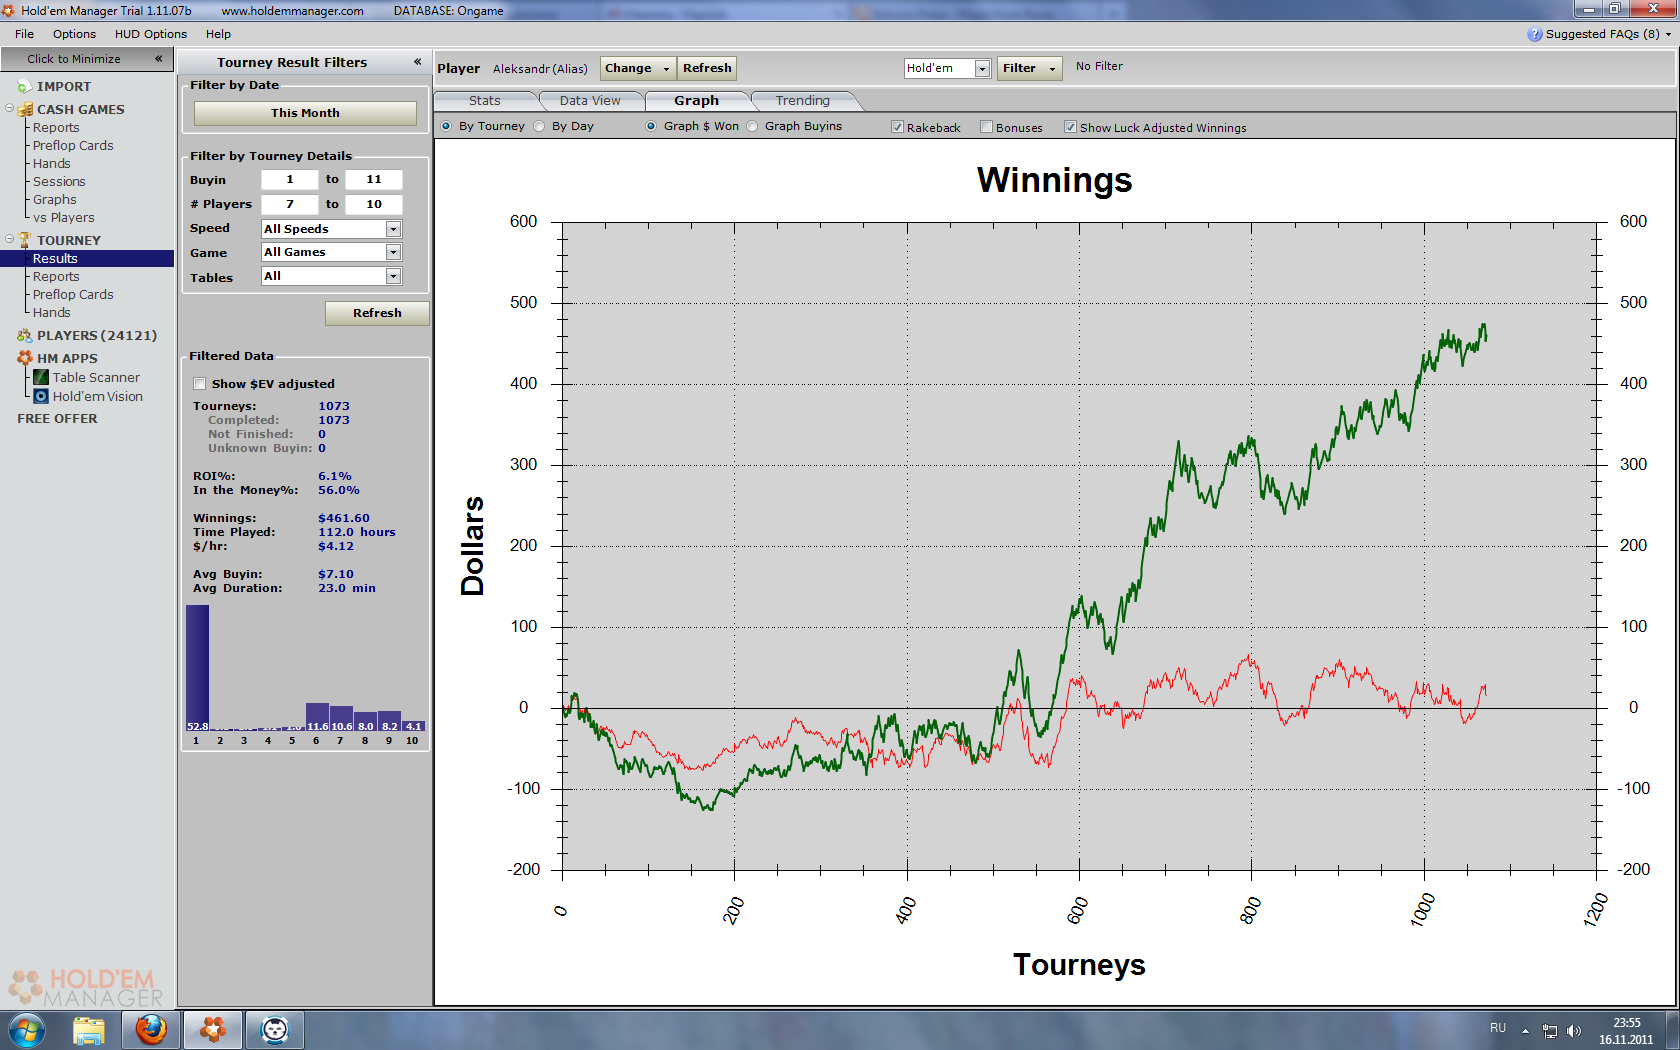Enable the Show $EV adjusted checkbox
Viewport: 1680px width, 1050px height.
click(x=200, y=384)
